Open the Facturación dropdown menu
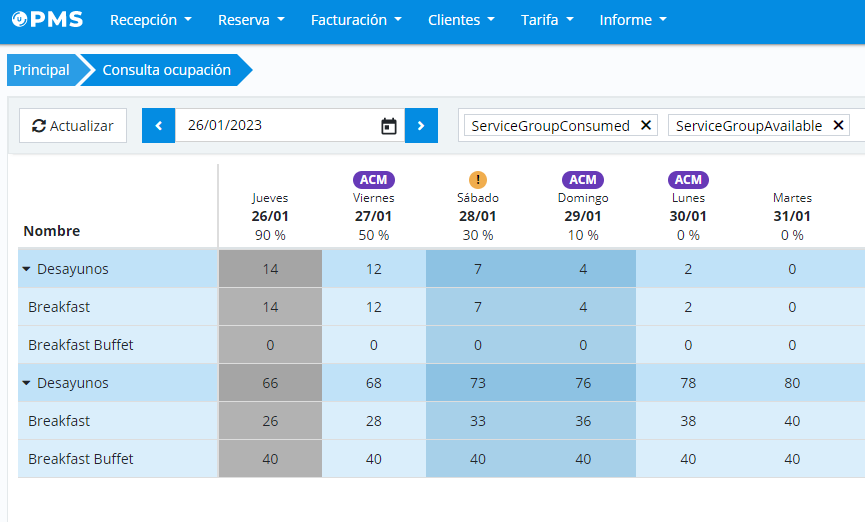The height and width of the screenshot is (522, 865). click(x=356, y=20)
